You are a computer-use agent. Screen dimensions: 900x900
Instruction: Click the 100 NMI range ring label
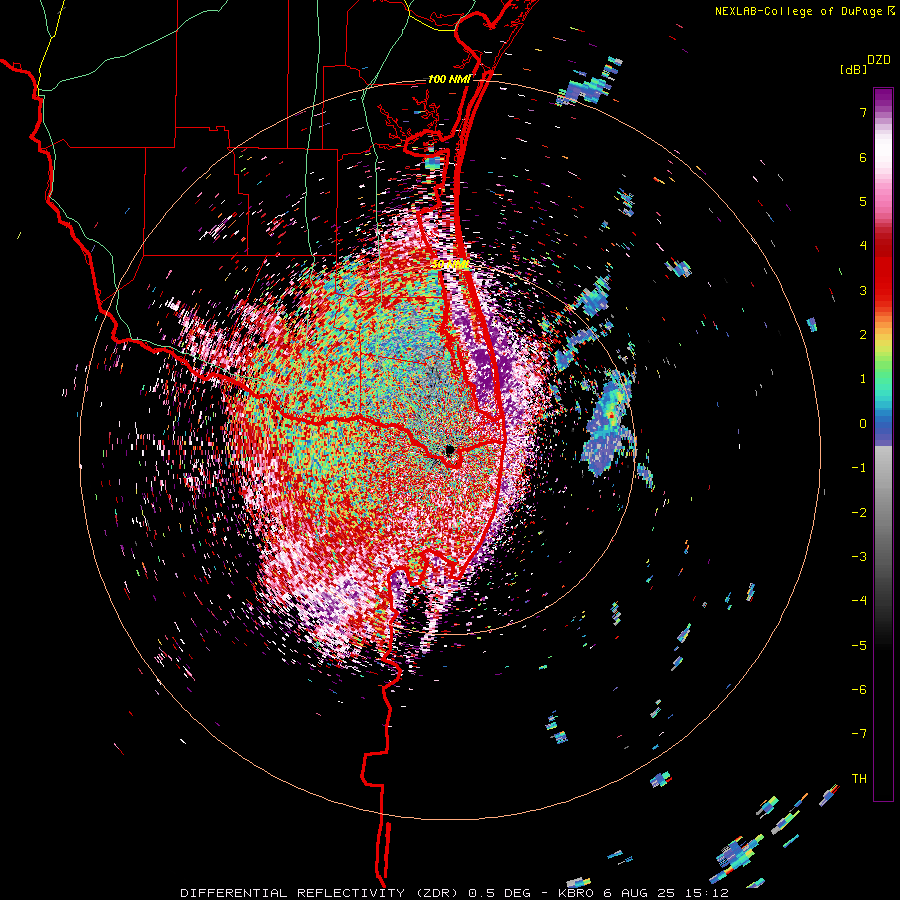point(449,79)
